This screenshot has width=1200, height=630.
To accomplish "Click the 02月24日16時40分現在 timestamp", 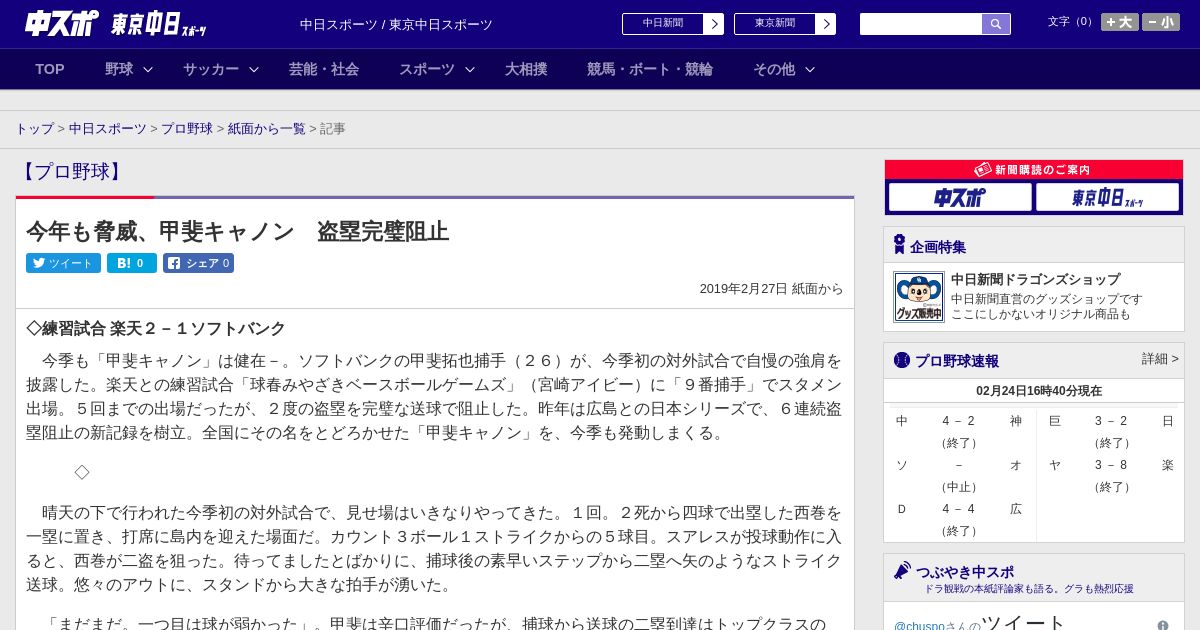I will click(1039, 391).
